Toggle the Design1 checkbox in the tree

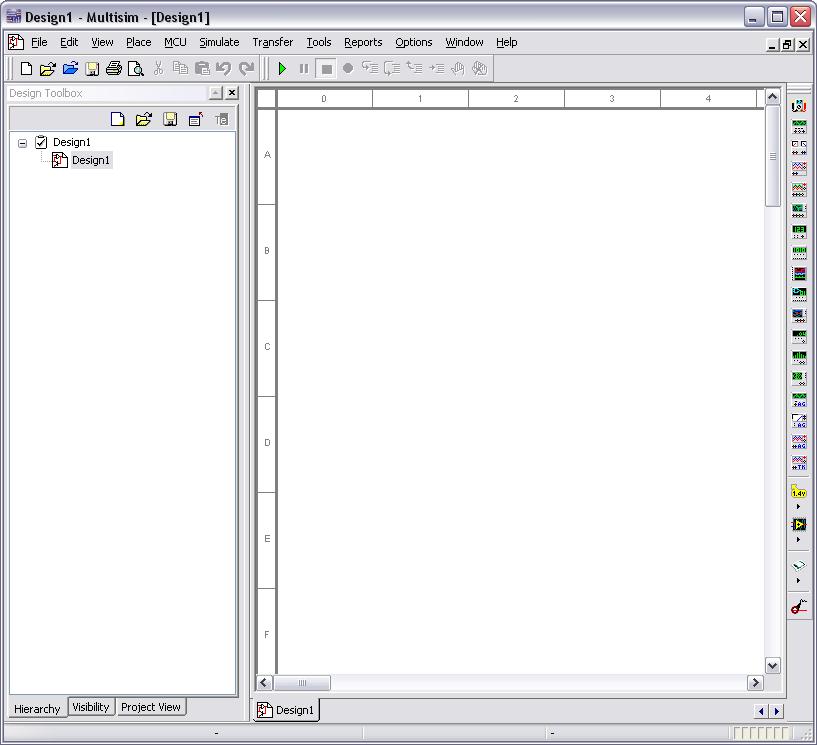(41, 142)
